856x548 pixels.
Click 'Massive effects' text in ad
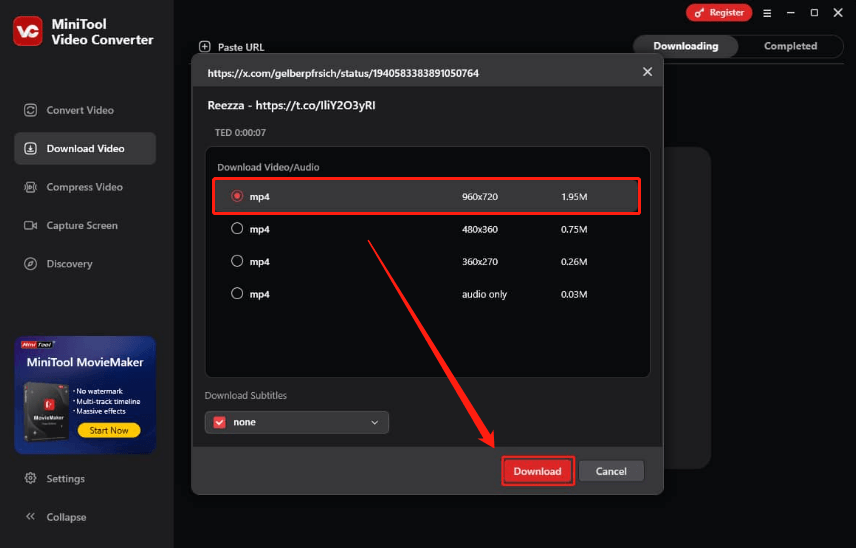tap(101, 411)
